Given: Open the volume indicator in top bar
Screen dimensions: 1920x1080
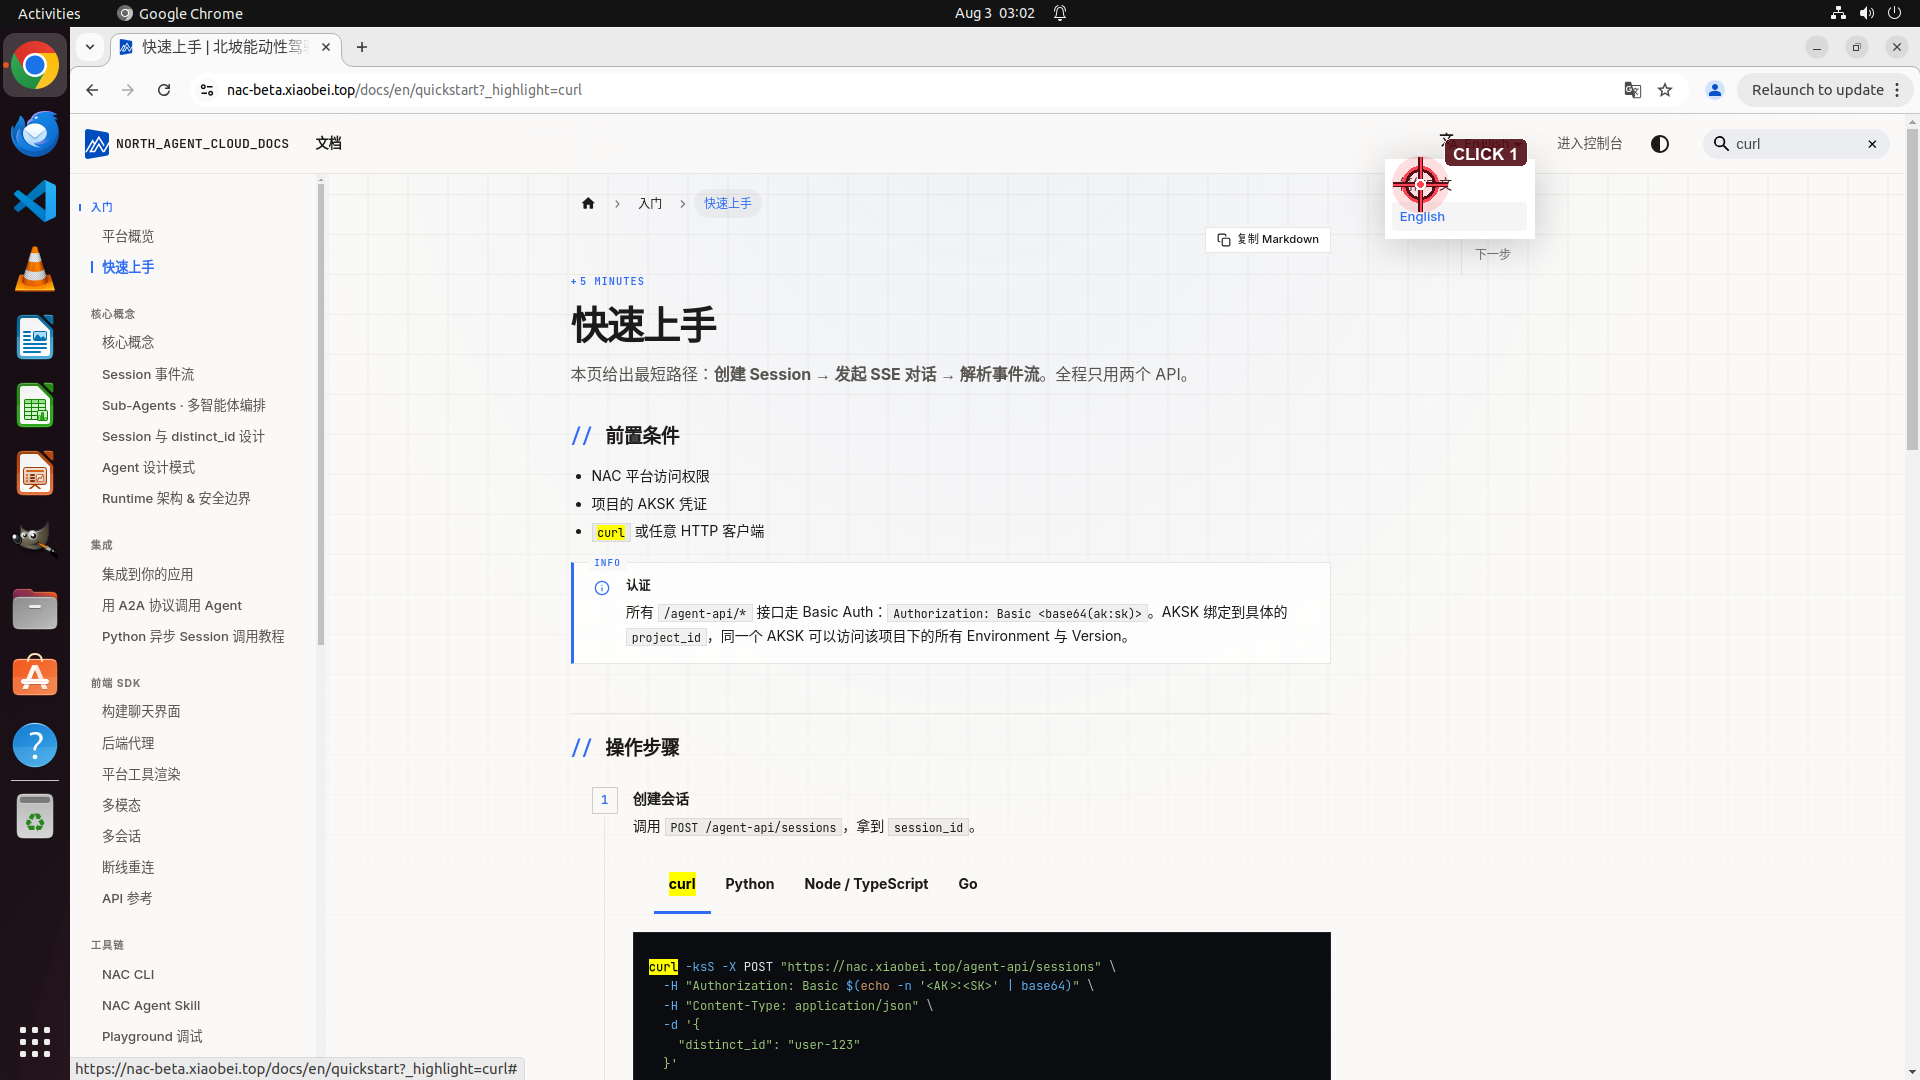Looking at the screenshot, I should 1866,13.
